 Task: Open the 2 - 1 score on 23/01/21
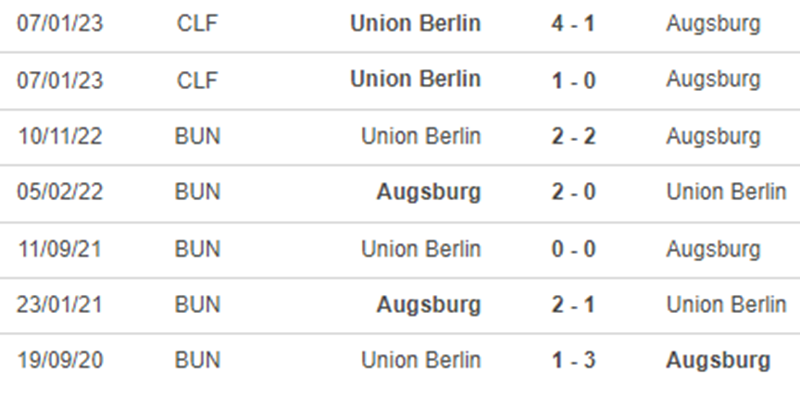(573, 305)
